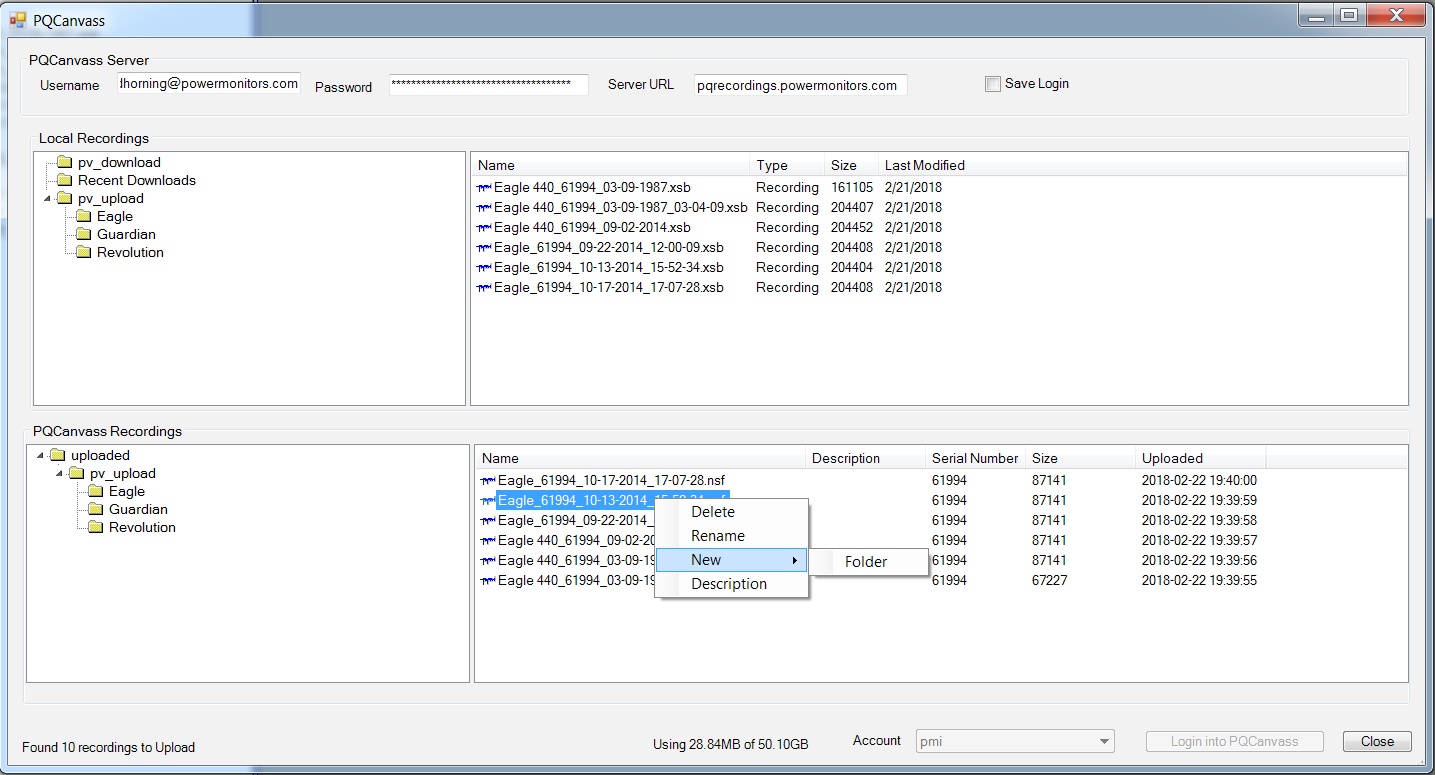Enable the Save Login checkbox
The image size is (1435, 775).
pyautogui.click(x=993, y=84)
